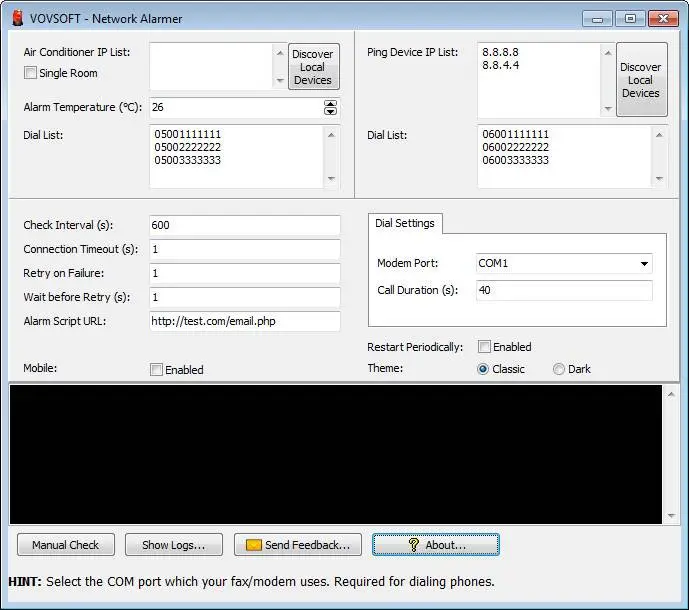Image resolution: width=689 pixels, height=610 pixels.
Task: Enable the Single Room checkbox
Action: click(x=30, y=73)
